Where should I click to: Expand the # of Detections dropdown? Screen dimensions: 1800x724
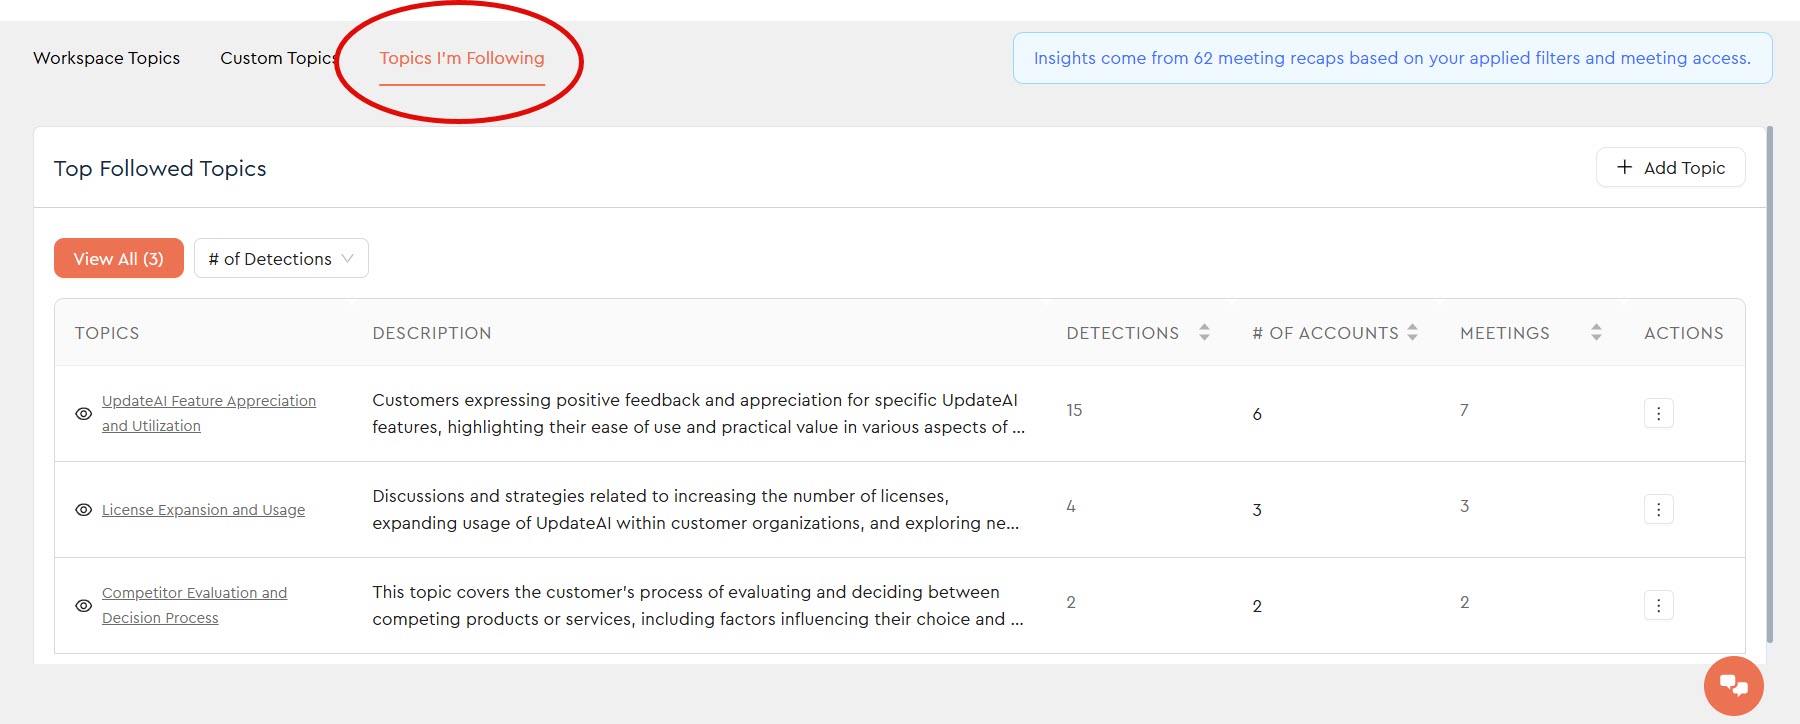coord(281,258)
